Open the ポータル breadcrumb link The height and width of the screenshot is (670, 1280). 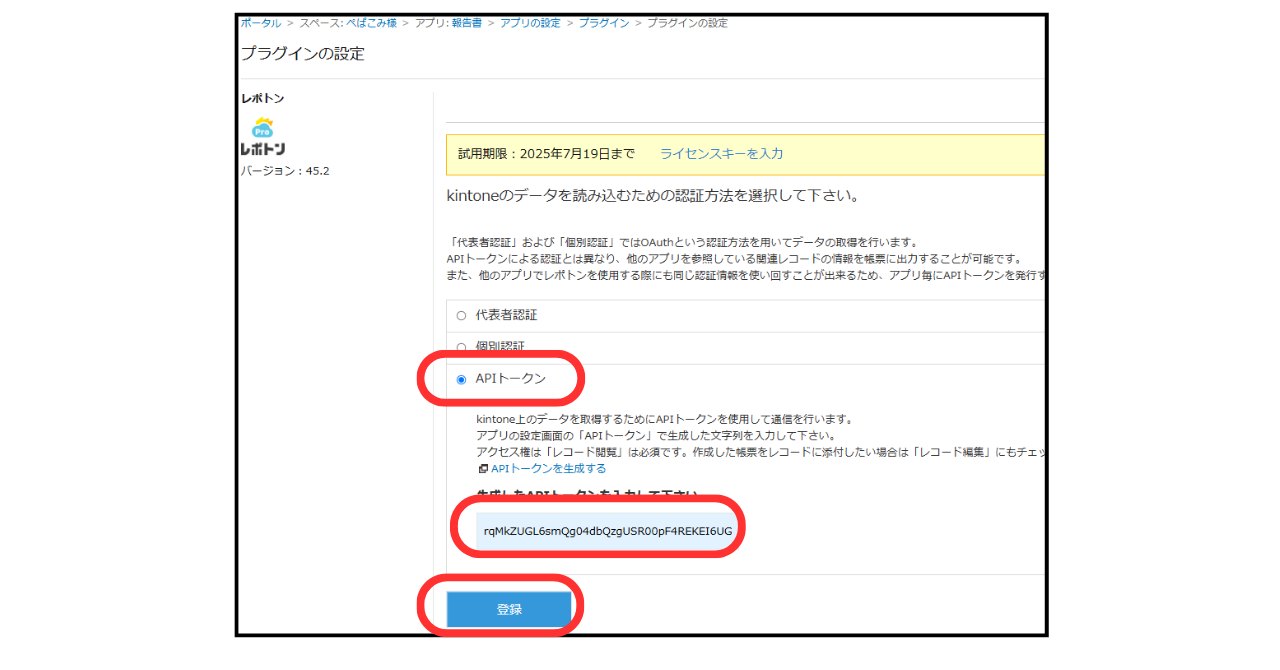tap(260, 23)
